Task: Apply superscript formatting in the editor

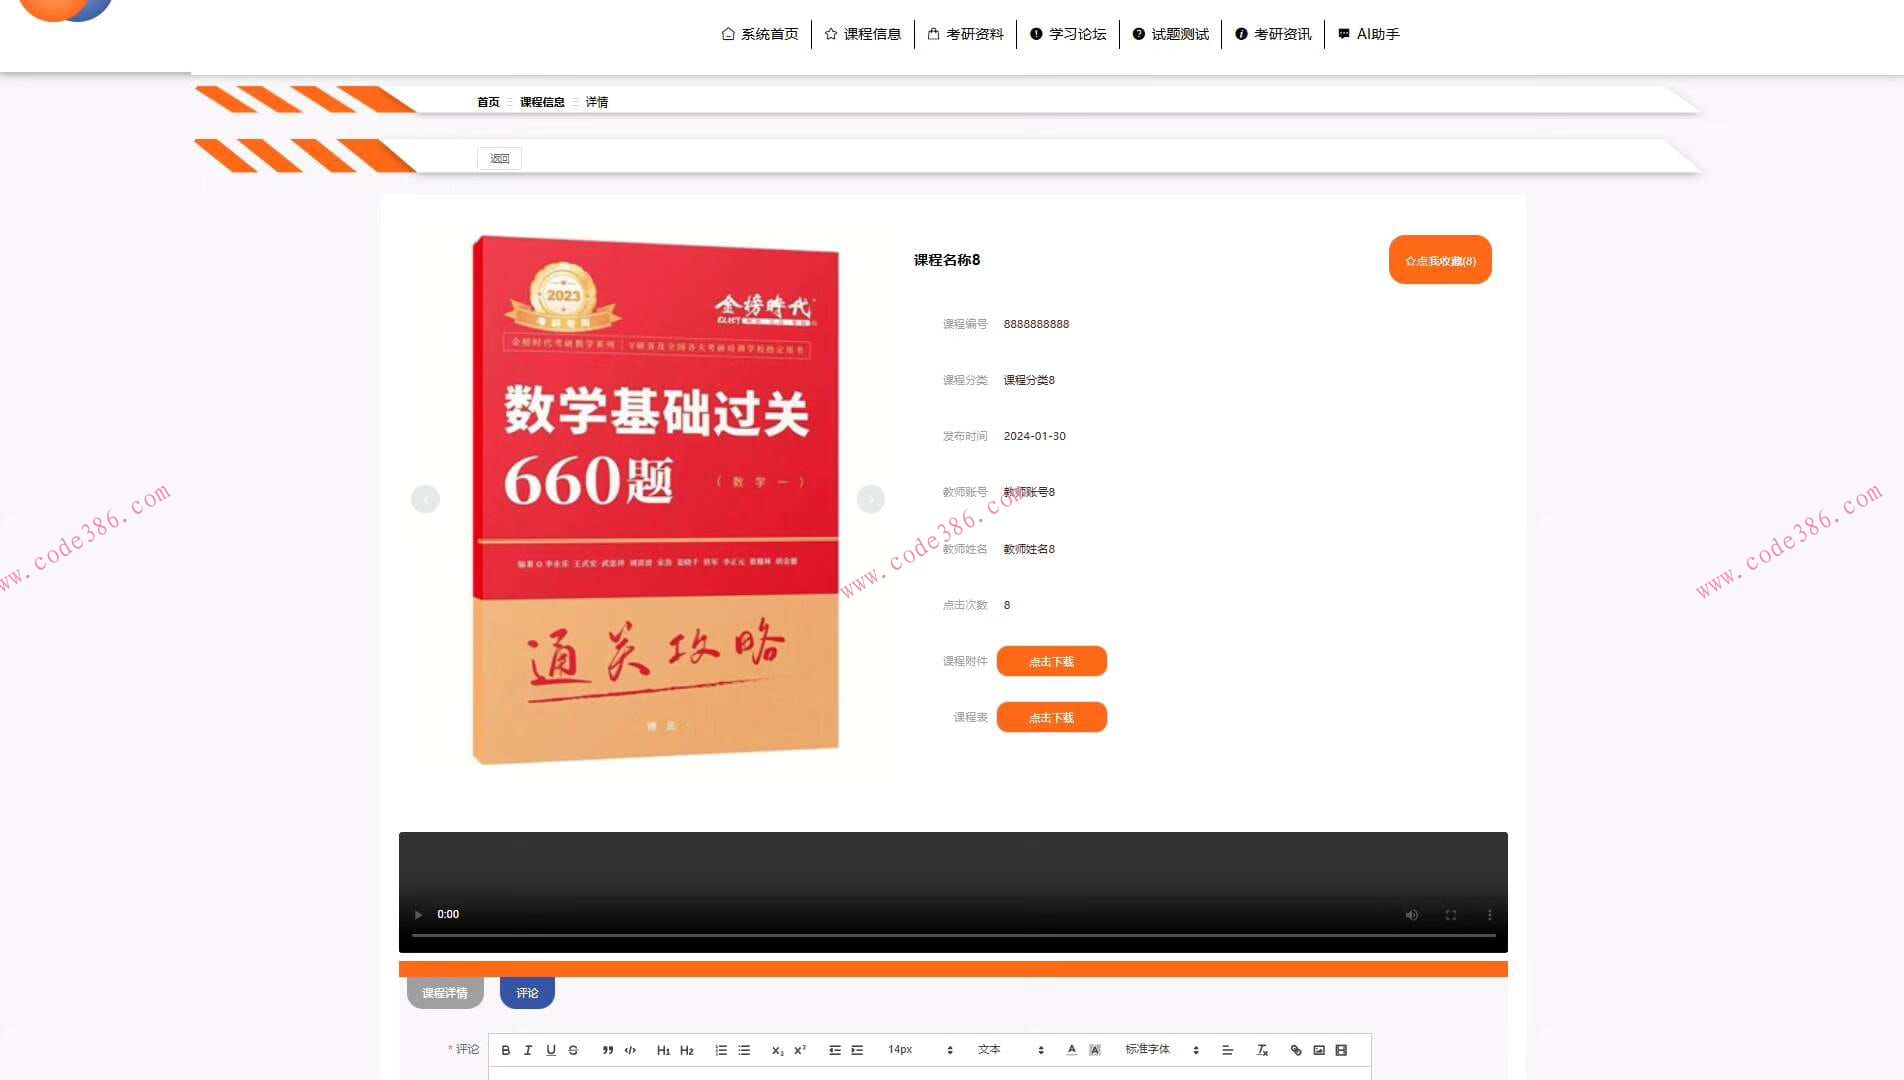Action: pos(800,1049)
